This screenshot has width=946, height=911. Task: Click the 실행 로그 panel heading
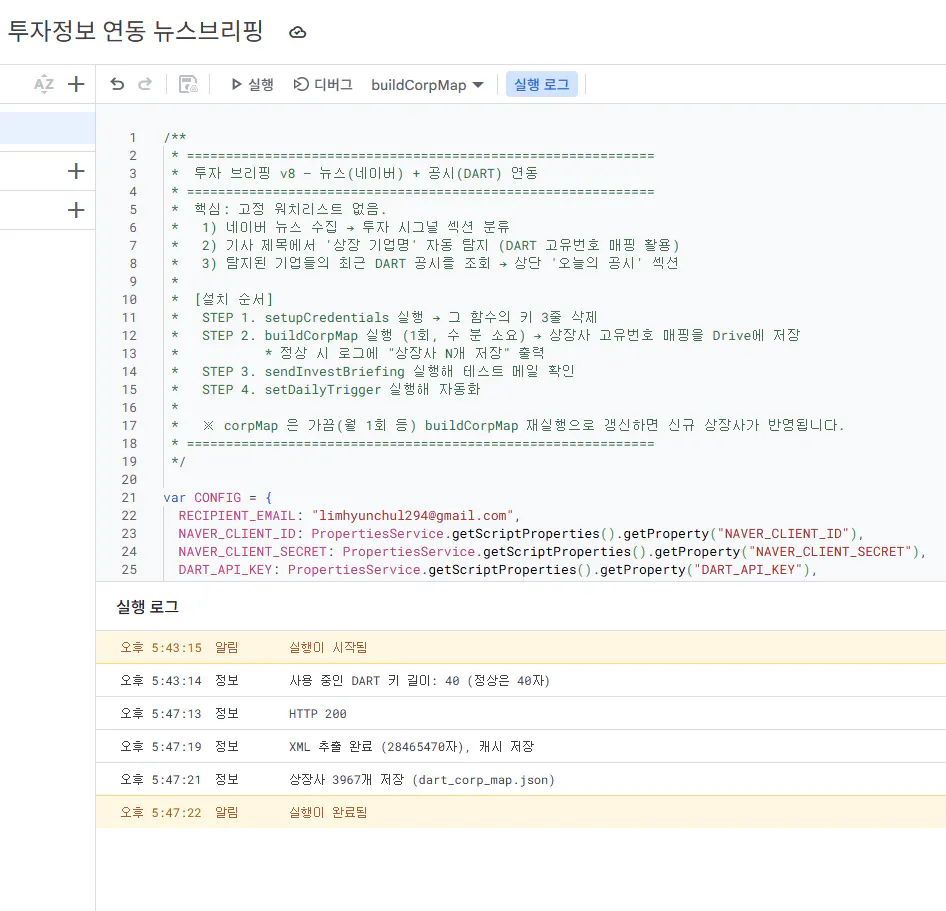[147, 607]
